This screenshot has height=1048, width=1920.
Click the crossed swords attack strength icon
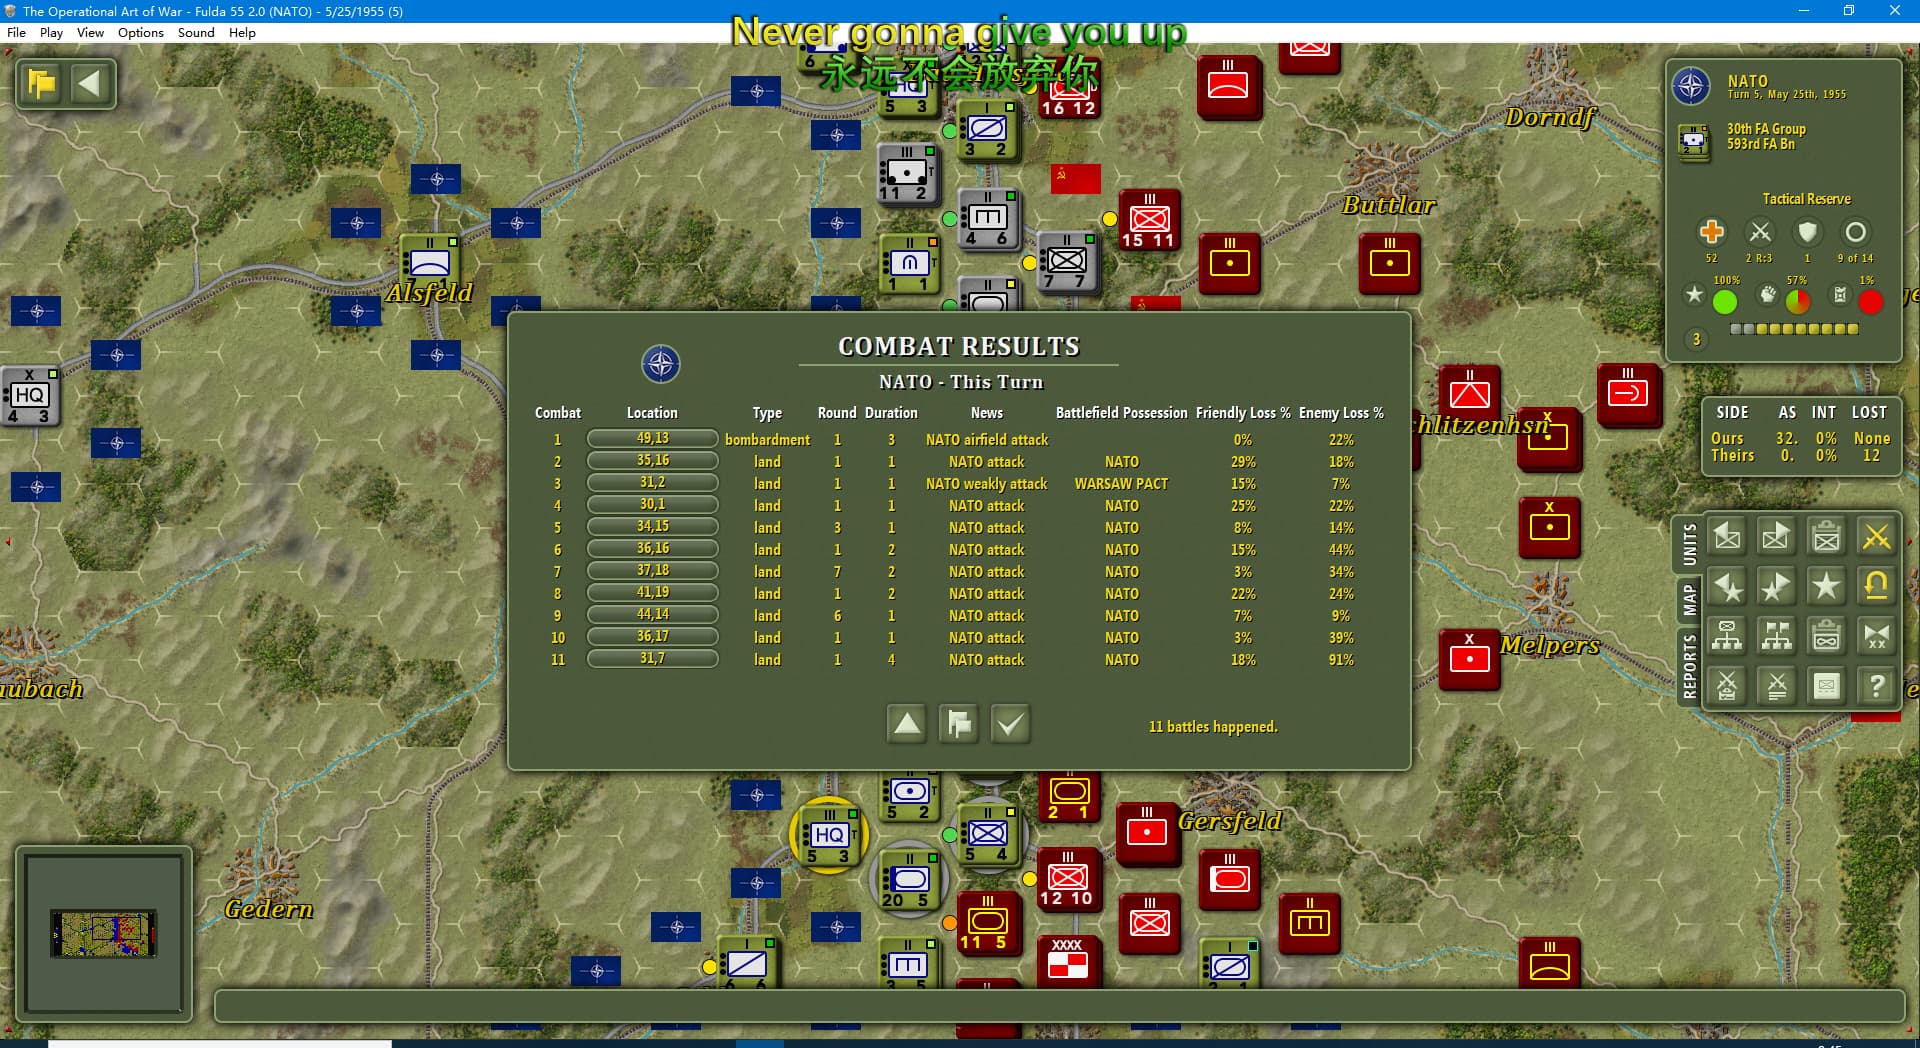[1760, 232]
